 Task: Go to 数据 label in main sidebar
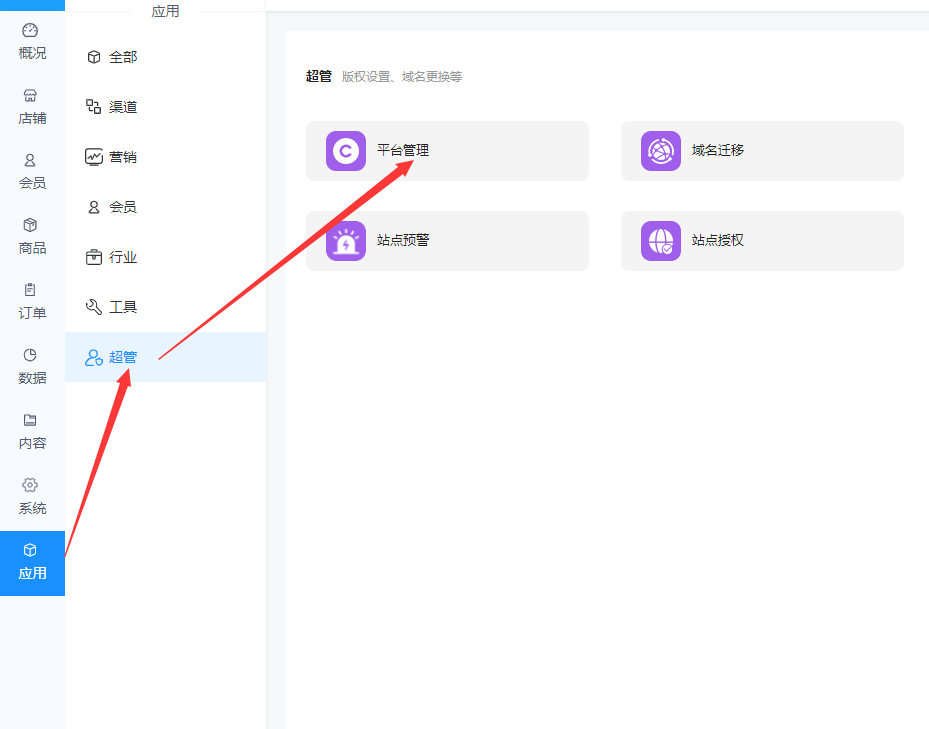32,378
